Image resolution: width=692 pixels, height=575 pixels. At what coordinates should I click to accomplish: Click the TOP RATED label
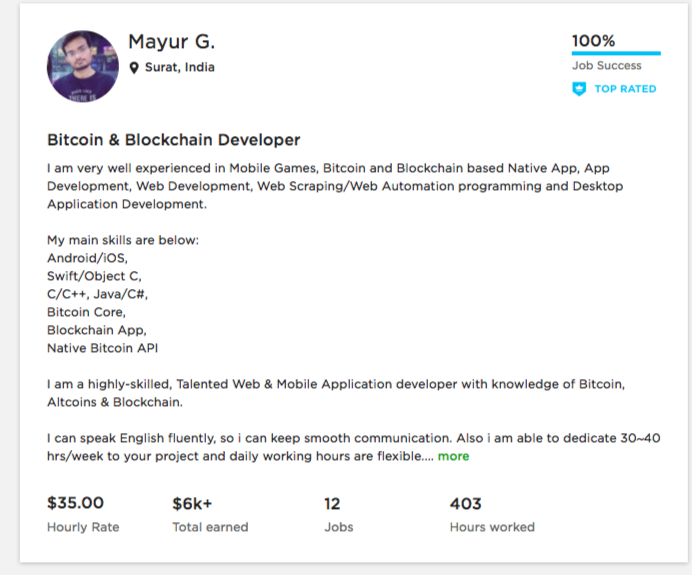(x=625, y=89)
